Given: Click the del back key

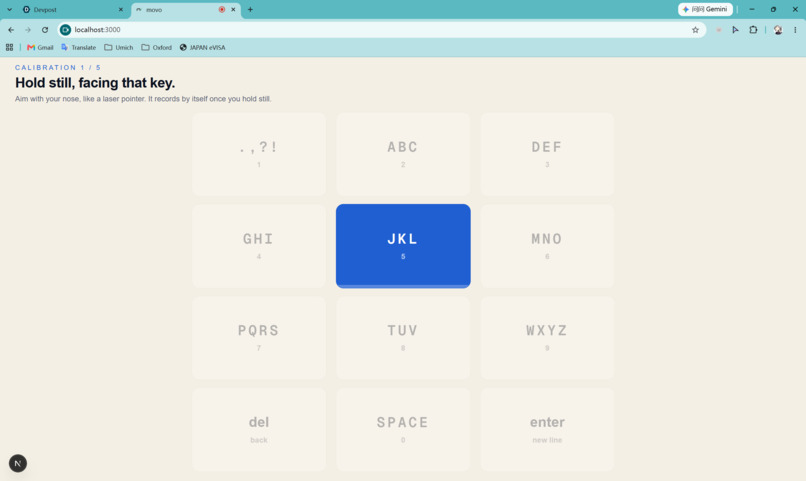Looking at the screenshot, I should tap(259, 430).
